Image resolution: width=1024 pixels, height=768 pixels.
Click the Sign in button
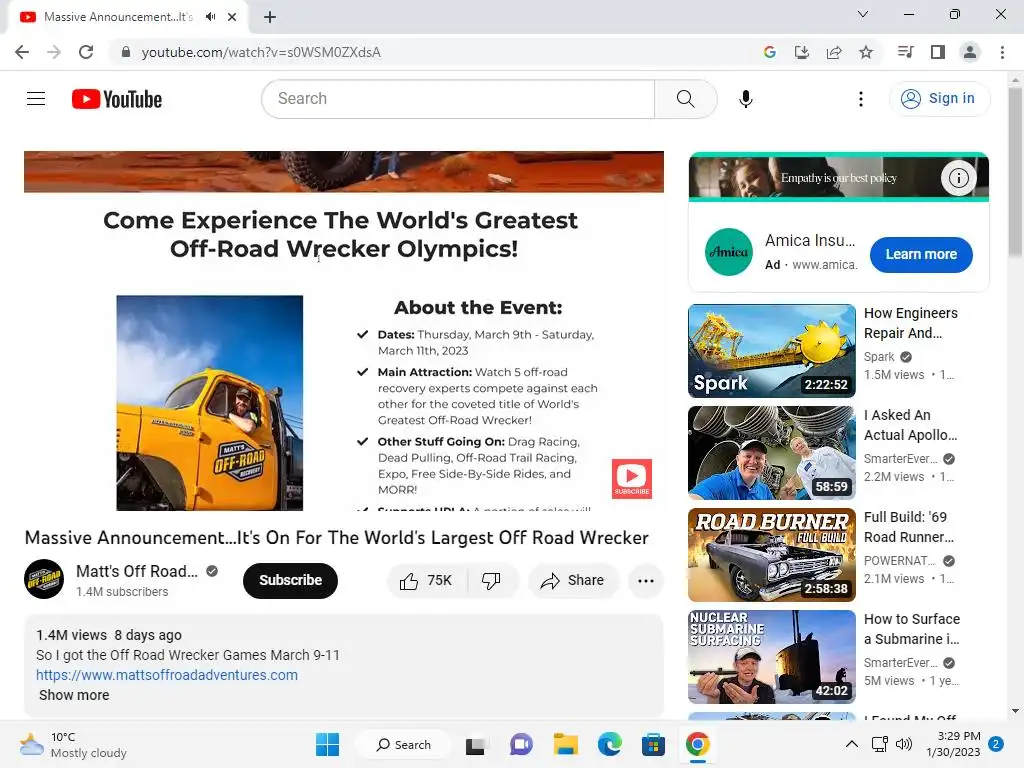click(939, 99)
